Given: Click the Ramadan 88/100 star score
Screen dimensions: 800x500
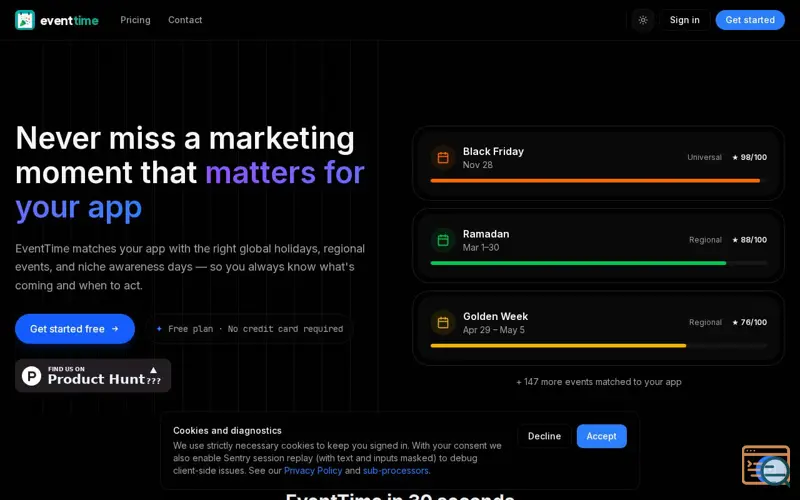Looking at the screenshot, I should pyautogui.click(x=749, y=240).
